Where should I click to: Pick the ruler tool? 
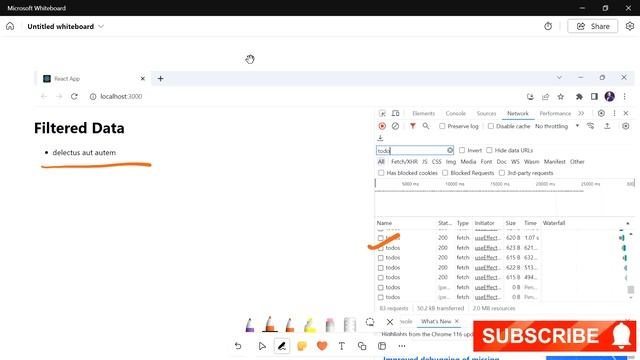tap(350, 324)
